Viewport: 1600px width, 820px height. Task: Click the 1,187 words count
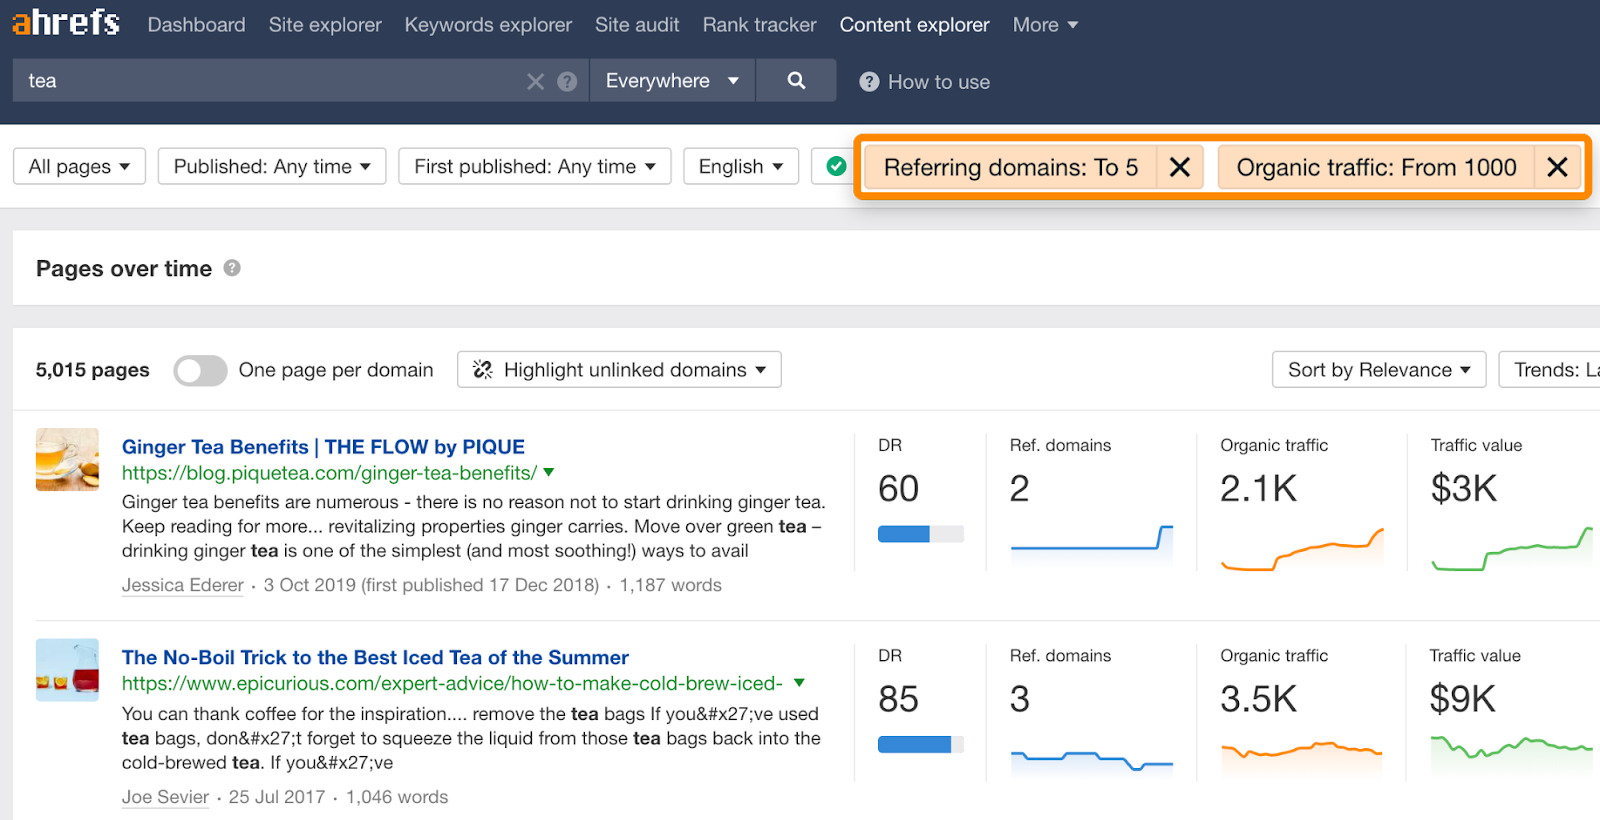670,585
